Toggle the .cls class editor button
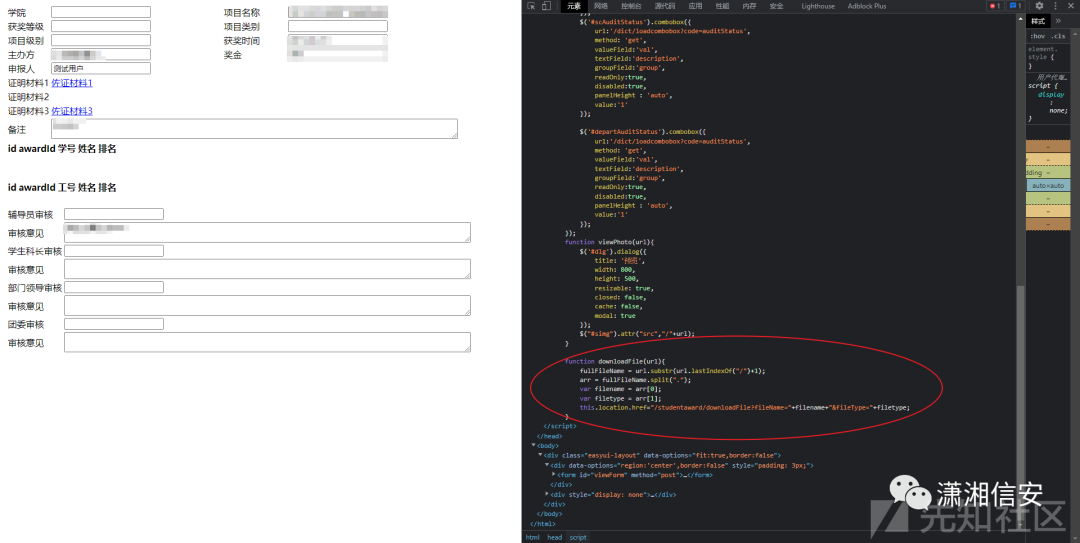Screen dimensions: 1080x543 1058,36
